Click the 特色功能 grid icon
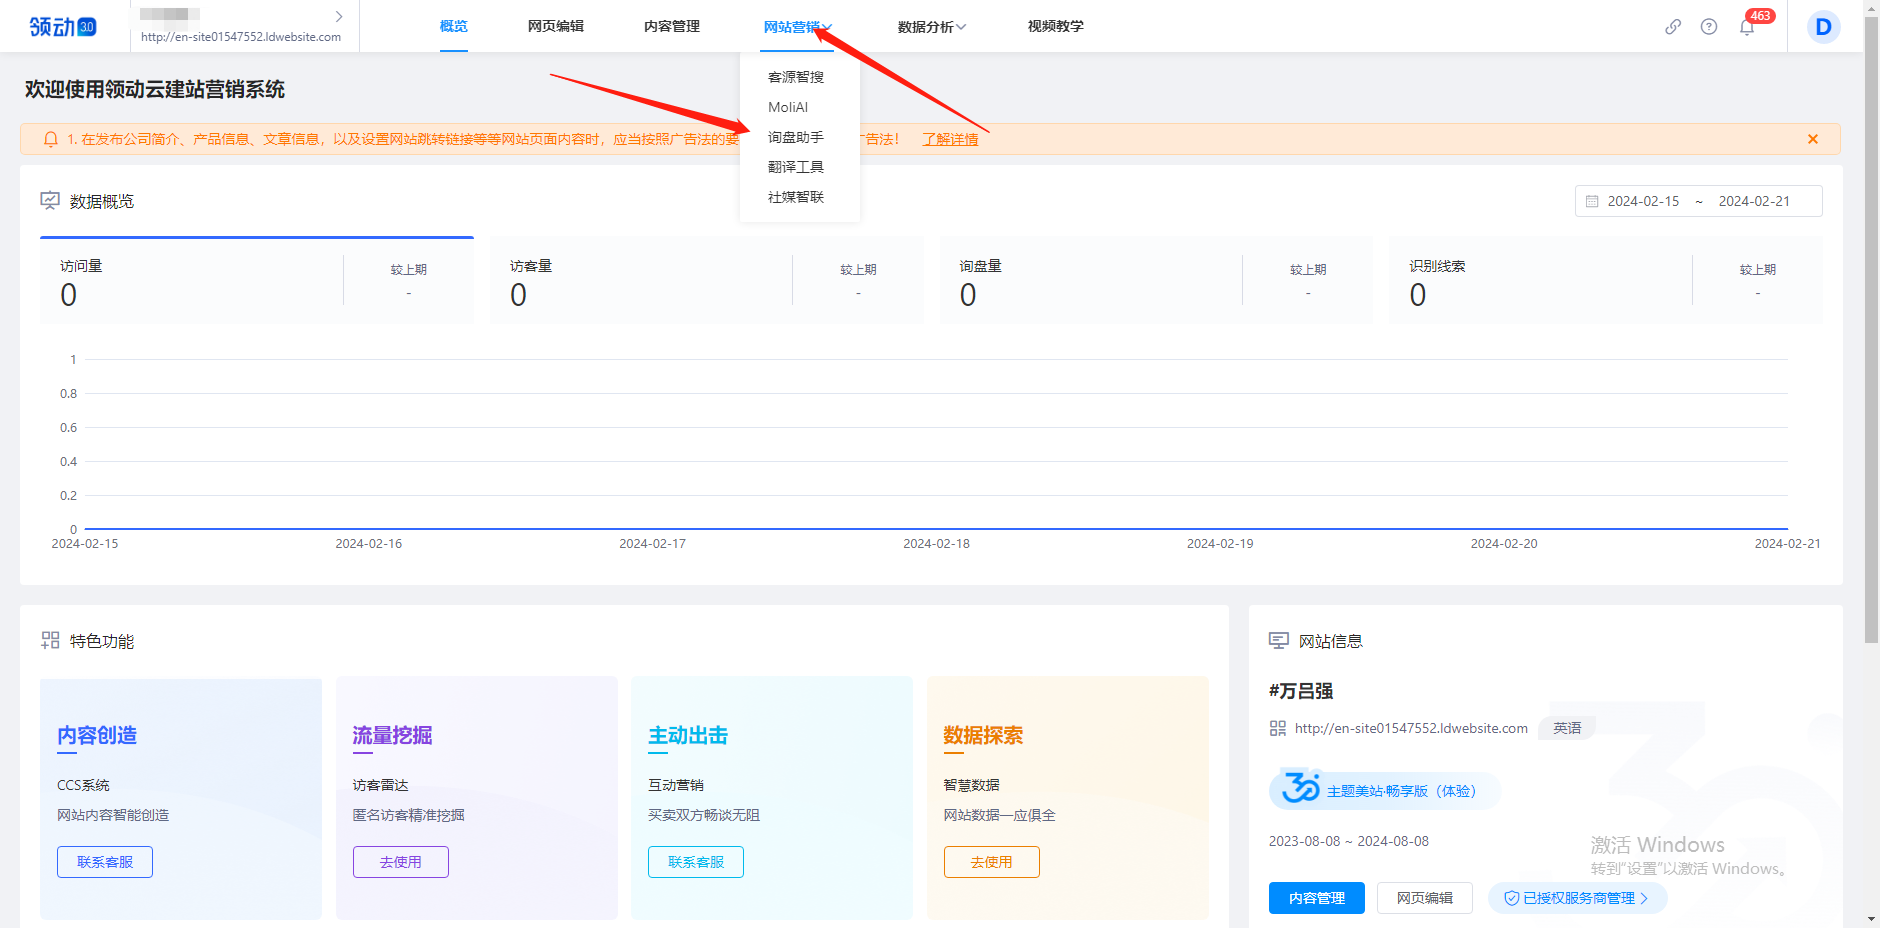 (49, 640)
